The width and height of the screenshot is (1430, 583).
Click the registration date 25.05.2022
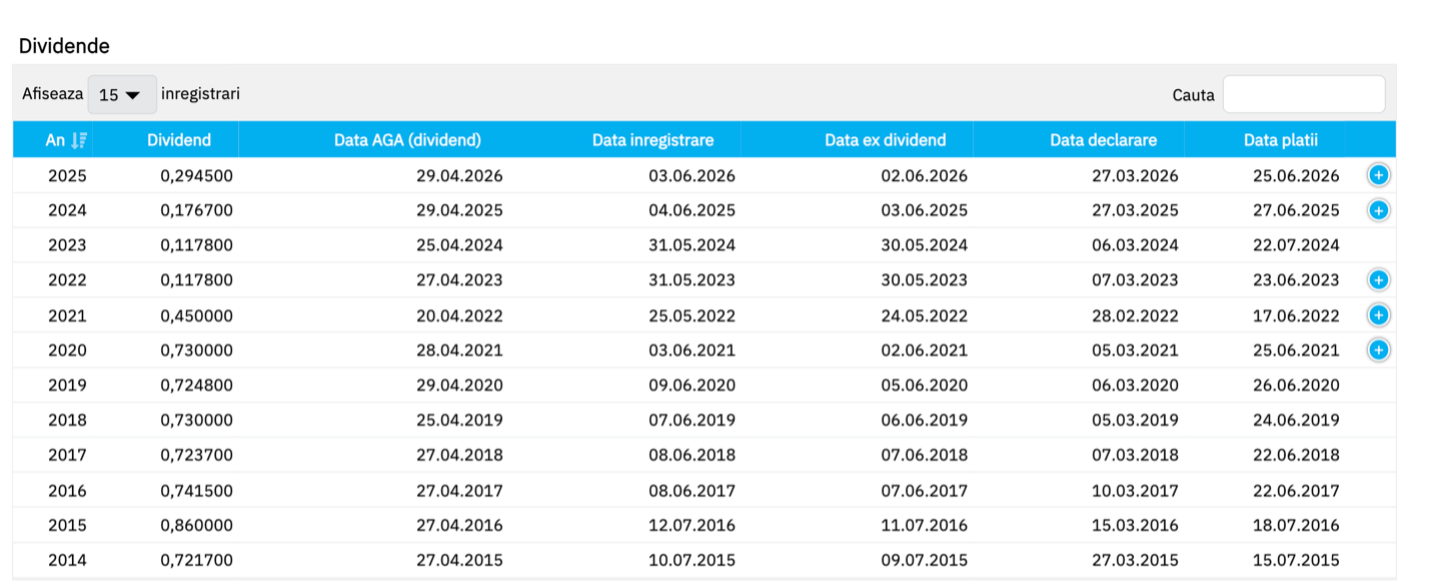click(692, 316)
